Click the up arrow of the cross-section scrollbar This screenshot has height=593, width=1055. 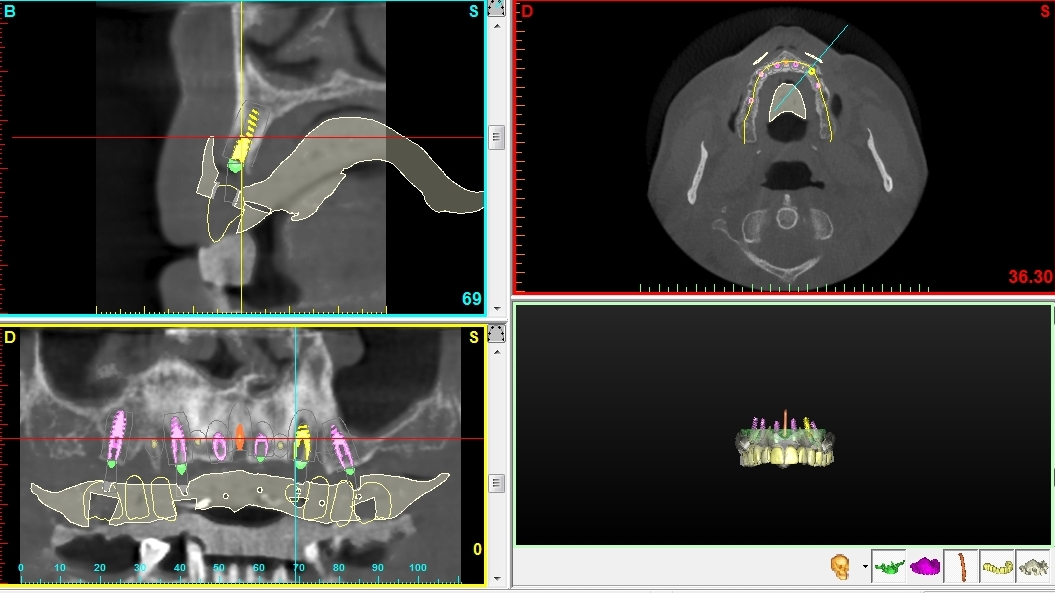(x=497, y=26)
